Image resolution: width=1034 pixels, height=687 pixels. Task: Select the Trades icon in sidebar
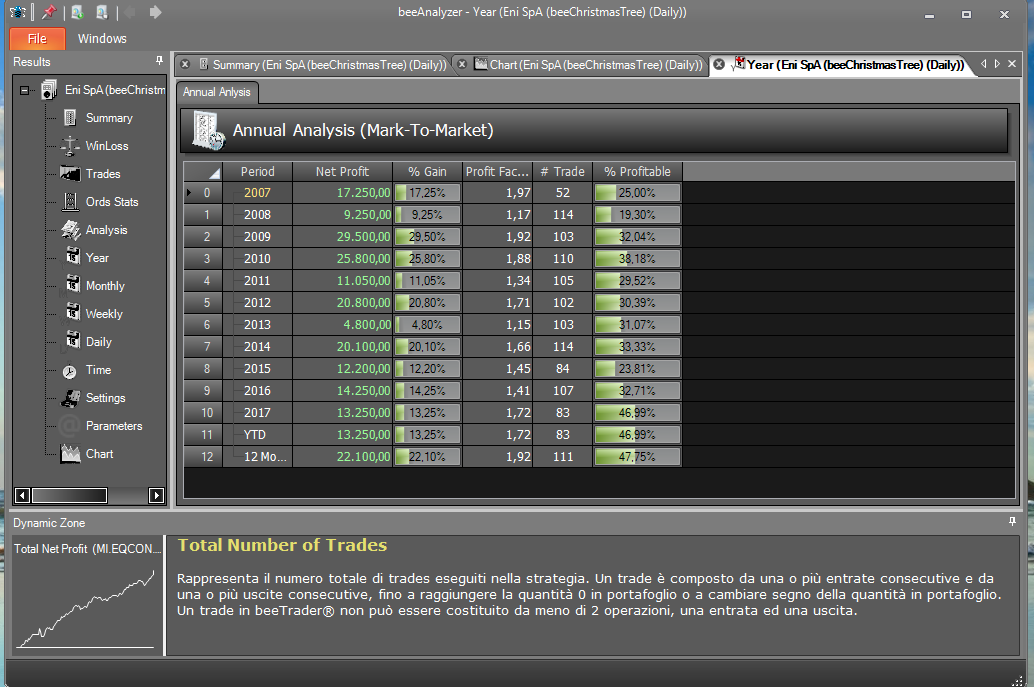[x=70, y=173]
